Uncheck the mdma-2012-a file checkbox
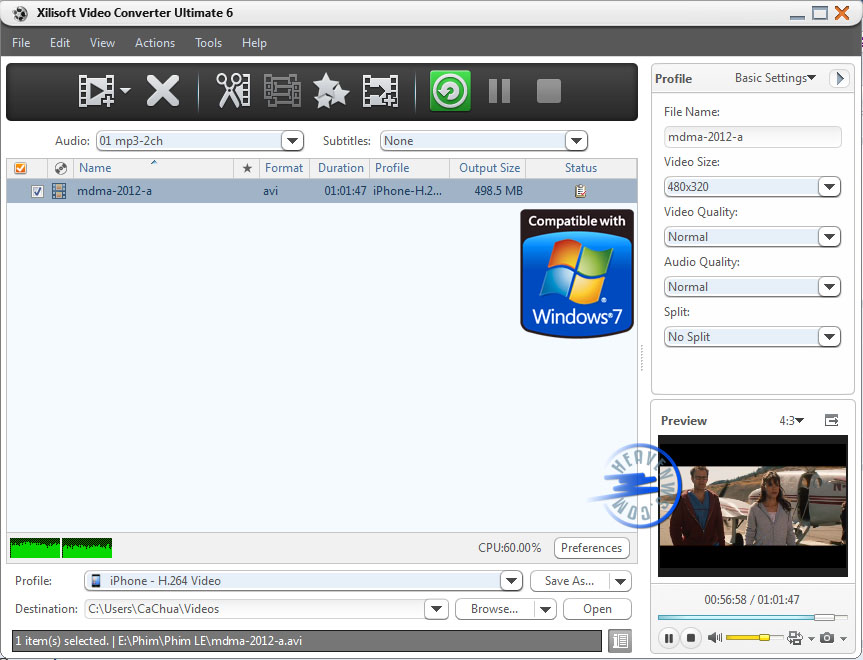This screenshot has width=863, height=660. tap(37, 192)
